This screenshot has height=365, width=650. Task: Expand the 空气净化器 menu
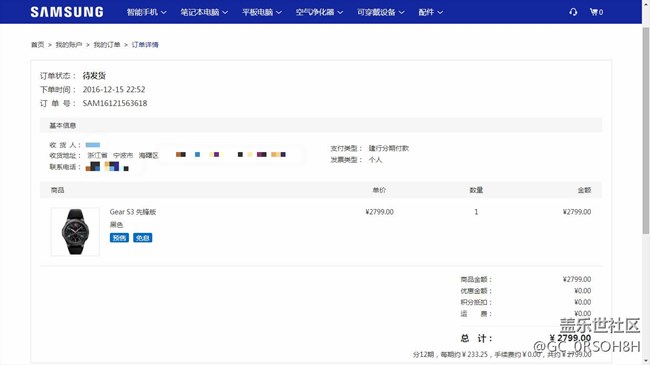point(319,12)
